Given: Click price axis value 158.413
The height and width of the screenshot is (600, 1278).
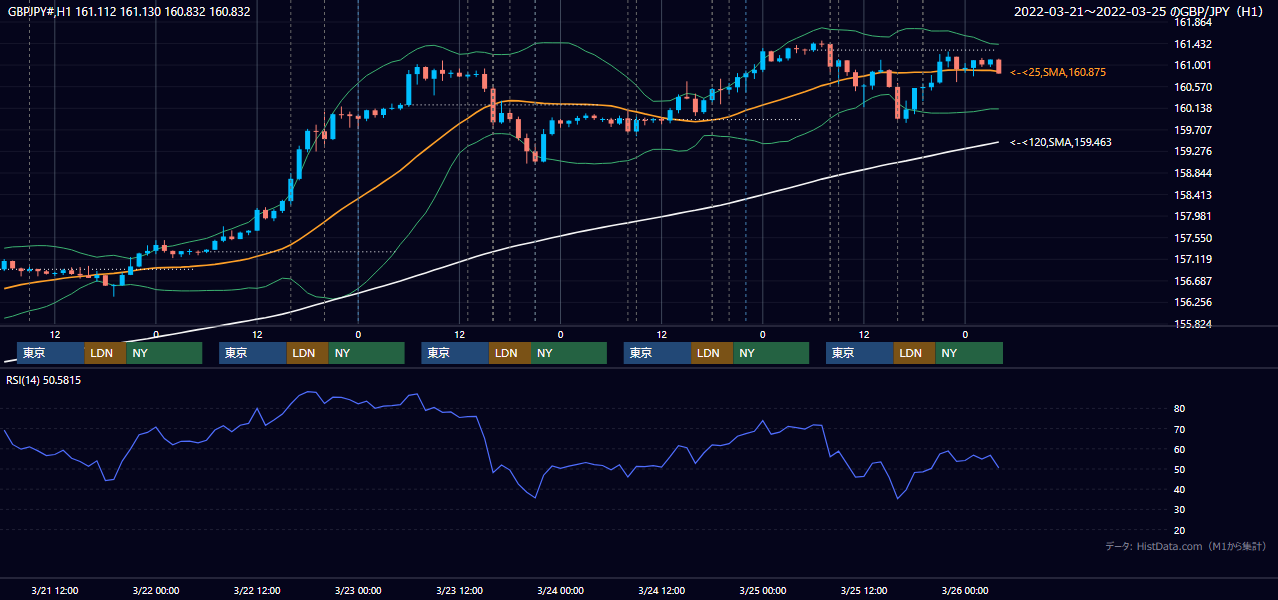Looking at the screenshot, I should coord(1193,195).
